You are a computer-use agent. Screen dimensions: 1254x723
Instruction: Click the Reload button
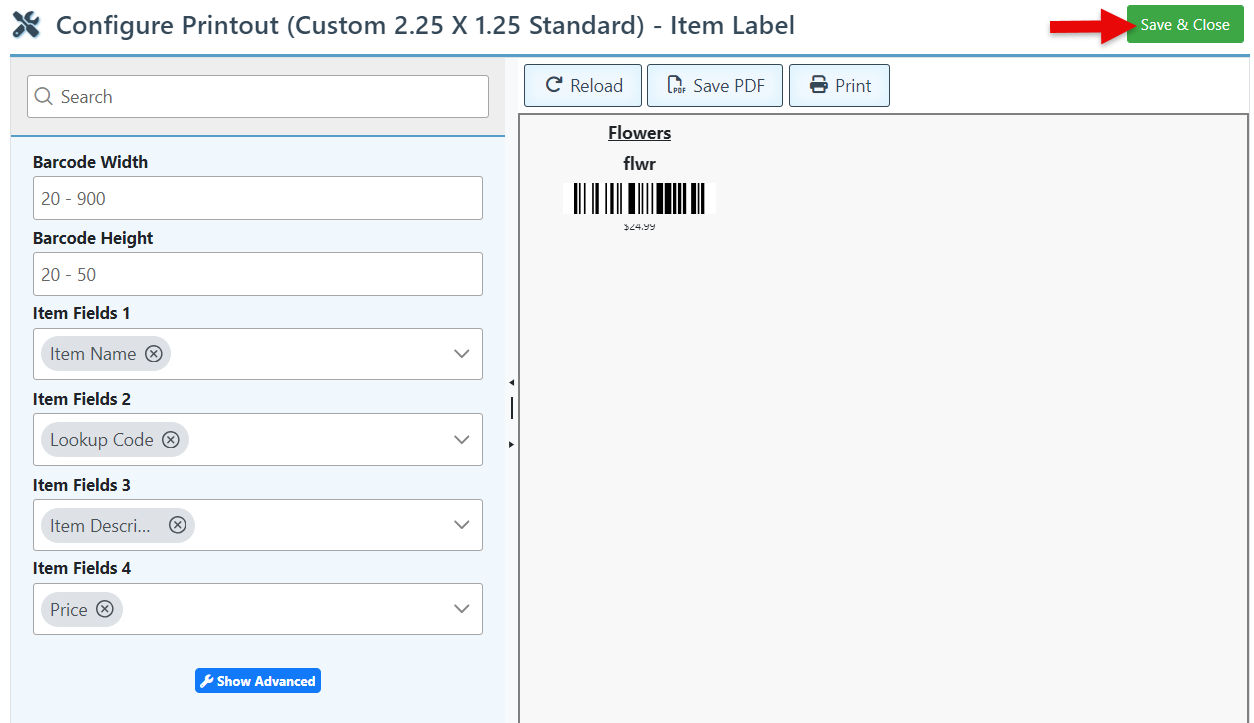pos(584,86)
